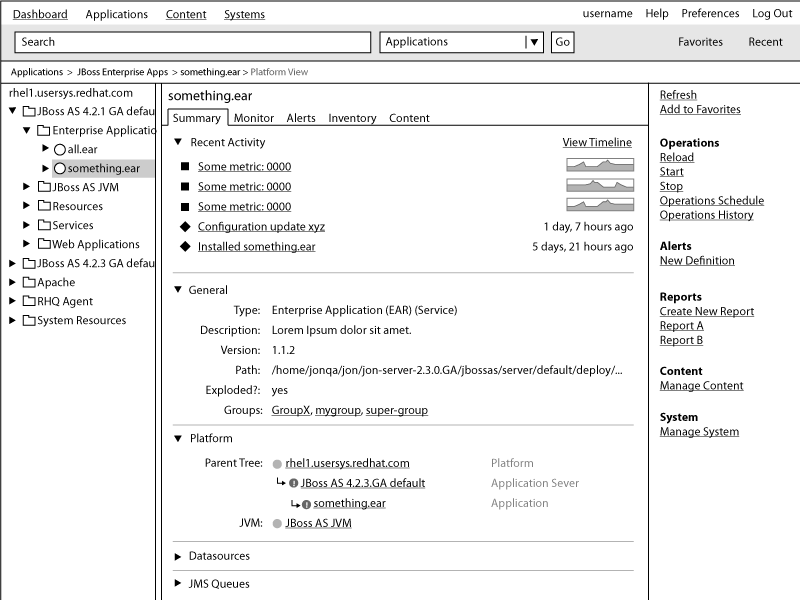
Task: Open Preferences in header
Action: (x=710, y=14)
